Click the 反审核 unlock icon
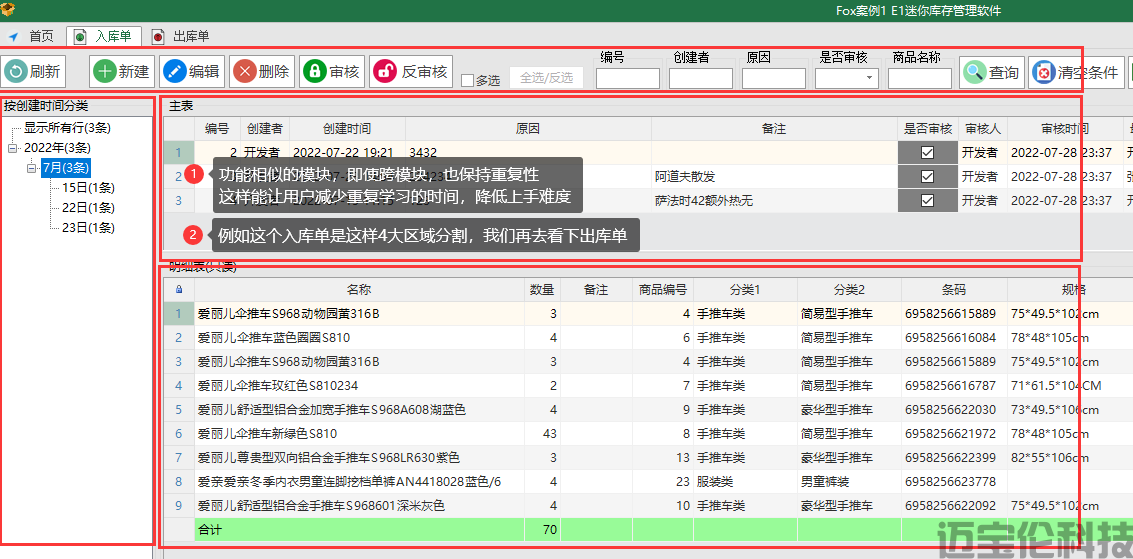Image resolution: width=1133 pixels, height=559 pixels. [x=385, y=72]
